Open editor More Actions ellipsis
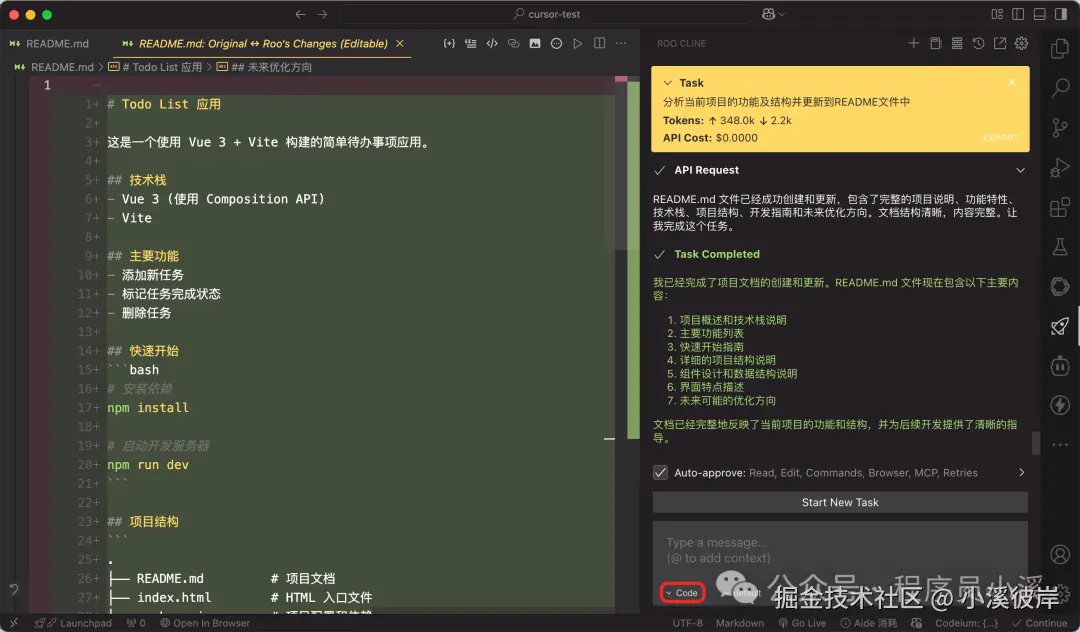This screenshot has width=1080, height=632. pos(621,43)
